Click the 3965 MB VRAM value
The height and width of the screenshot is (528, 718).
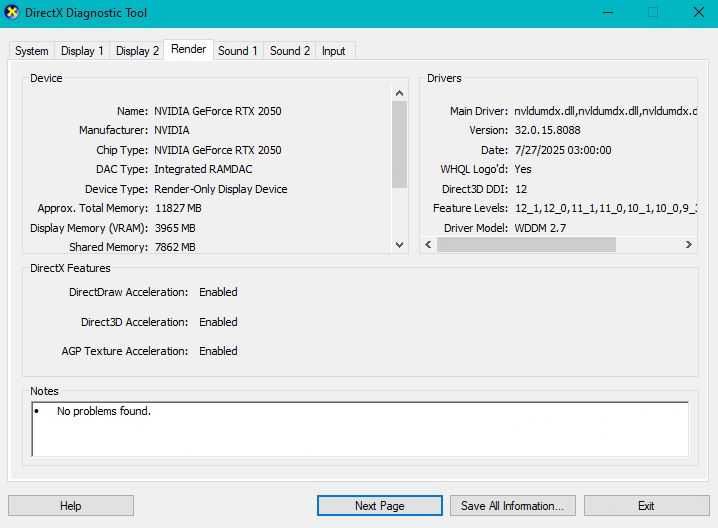click(x=175, y=228)
